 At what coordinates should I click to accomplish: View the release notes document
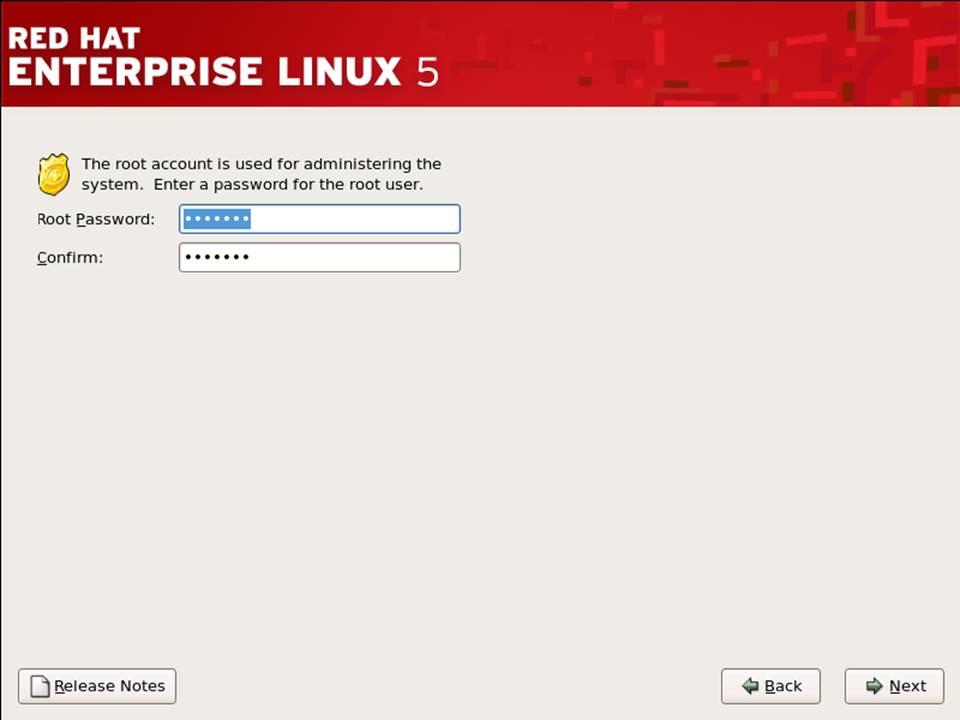(x=97, y=686)
